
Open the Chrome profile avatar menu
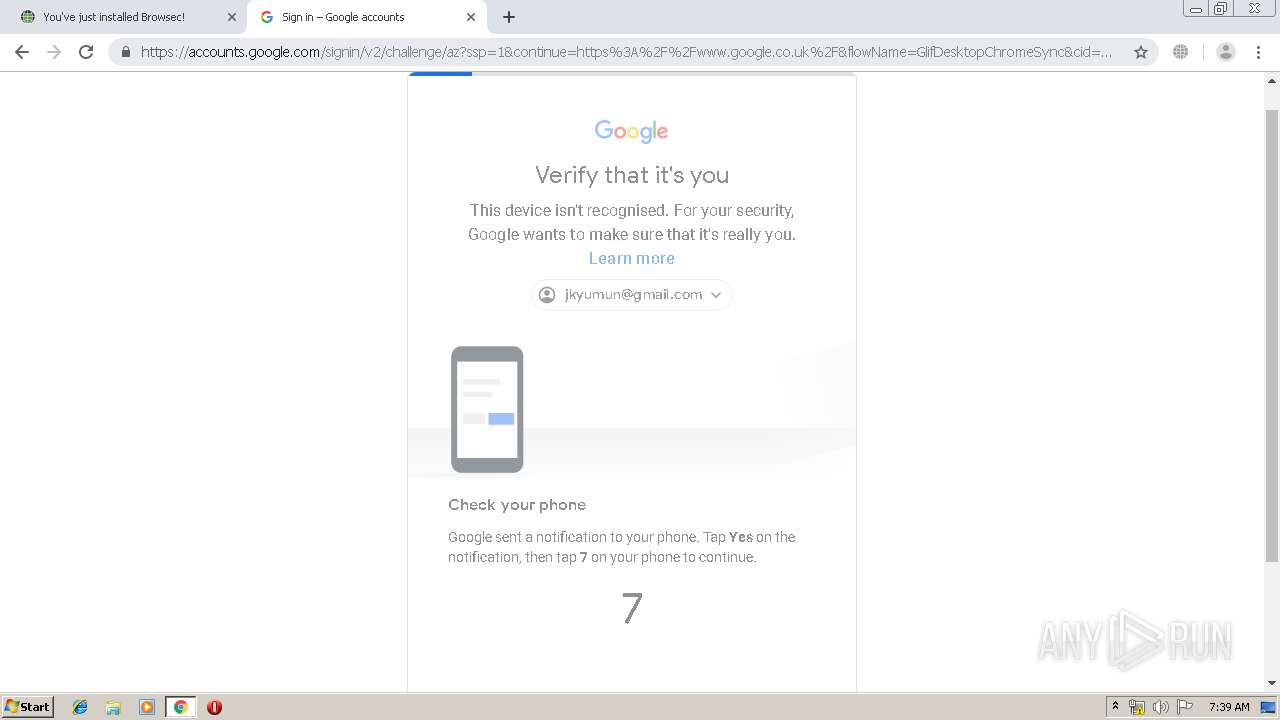tap(1225, 52)
